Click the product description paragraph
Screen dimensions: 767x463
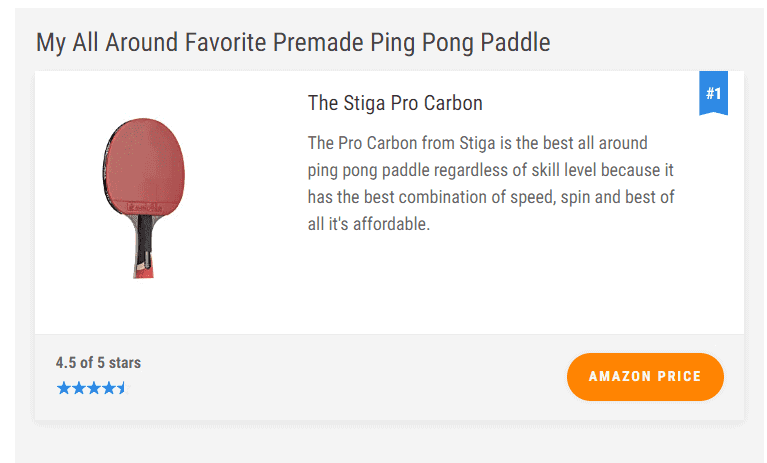click(491, 183)
